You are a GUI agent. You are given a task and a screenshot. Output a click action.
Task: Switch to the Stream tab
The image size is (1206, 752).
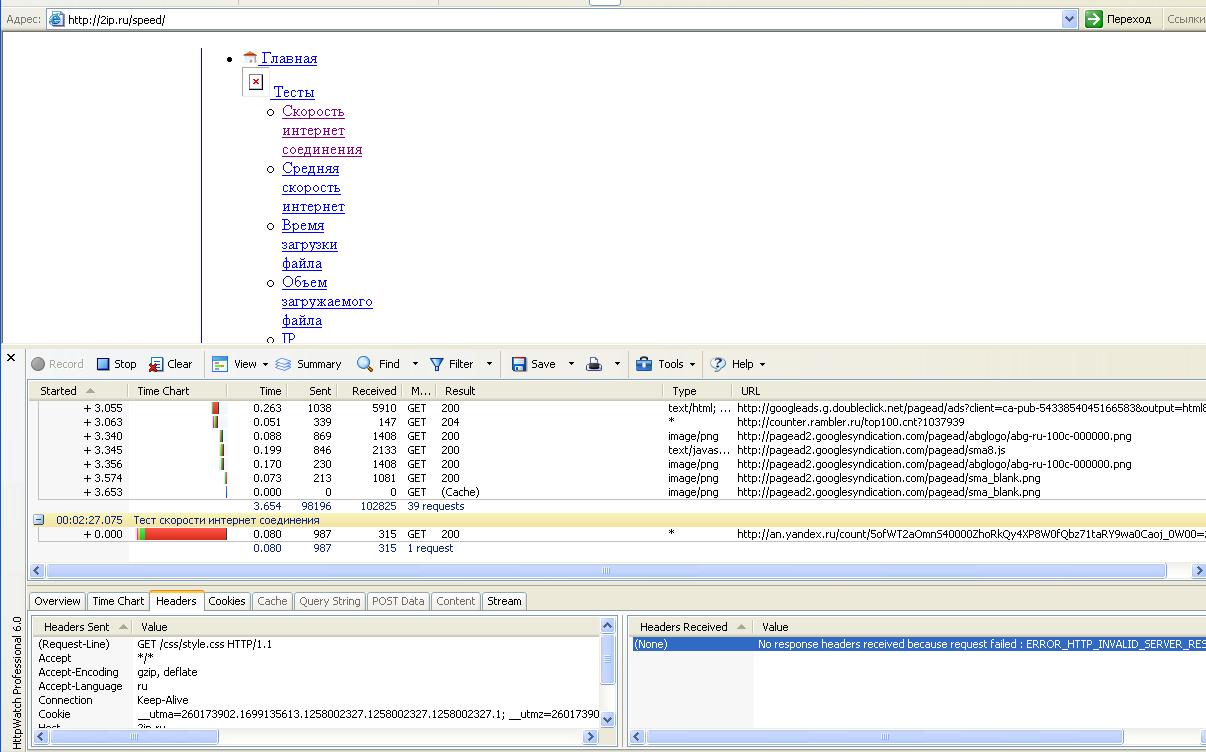pyautogui.click(x=504, y=601)
